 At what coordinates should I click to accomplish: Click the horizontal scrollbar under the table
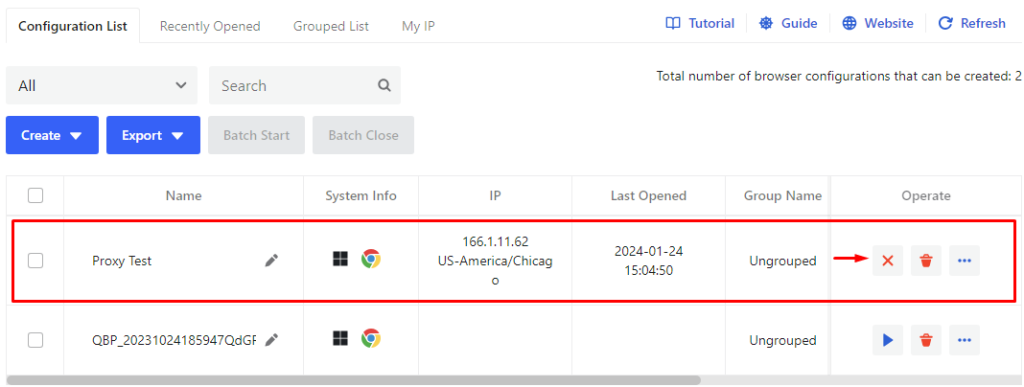[x=353, y=379]
